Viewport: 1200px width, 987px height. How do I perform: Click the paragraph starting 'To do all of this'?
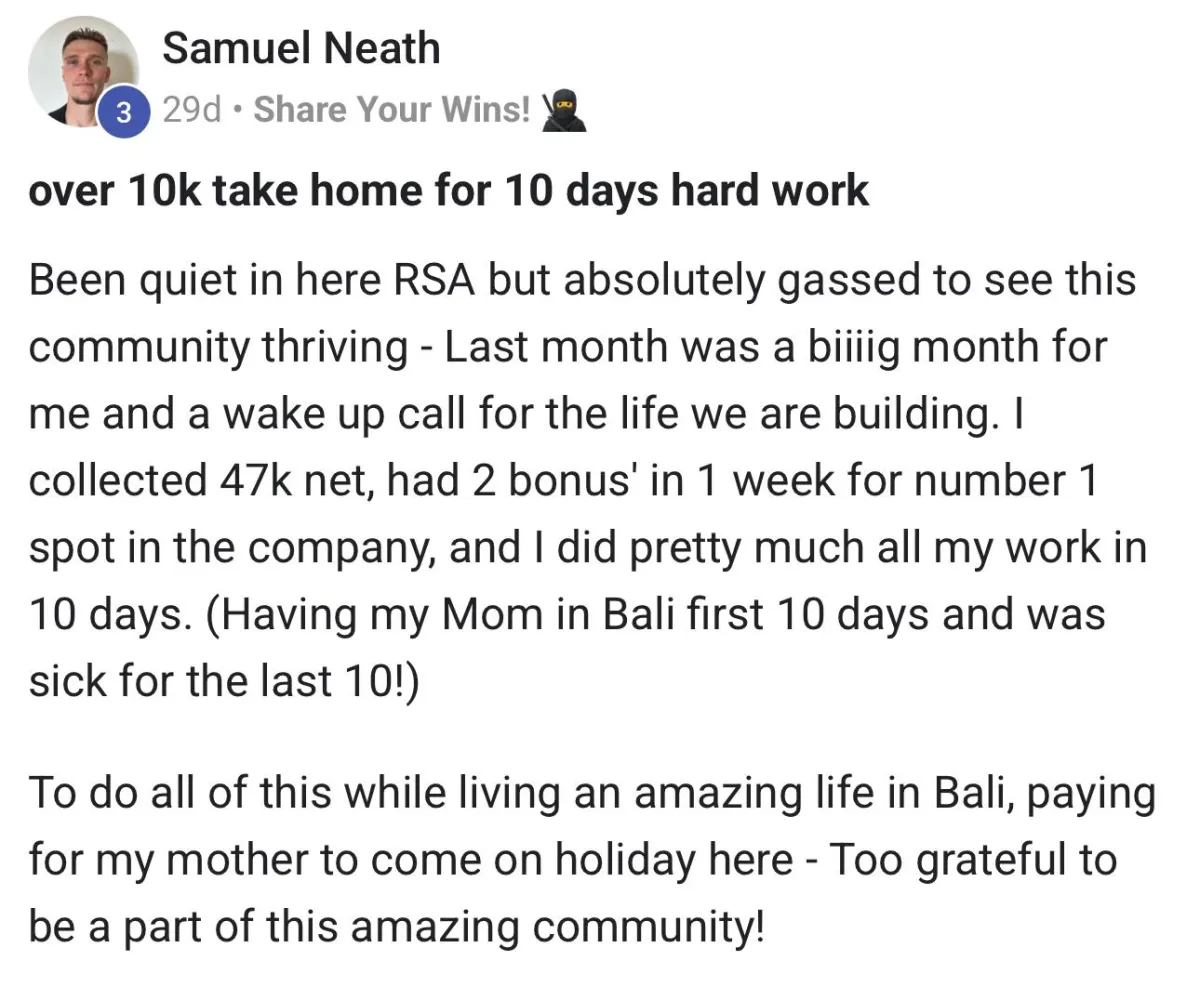click(x=592, y=860)
